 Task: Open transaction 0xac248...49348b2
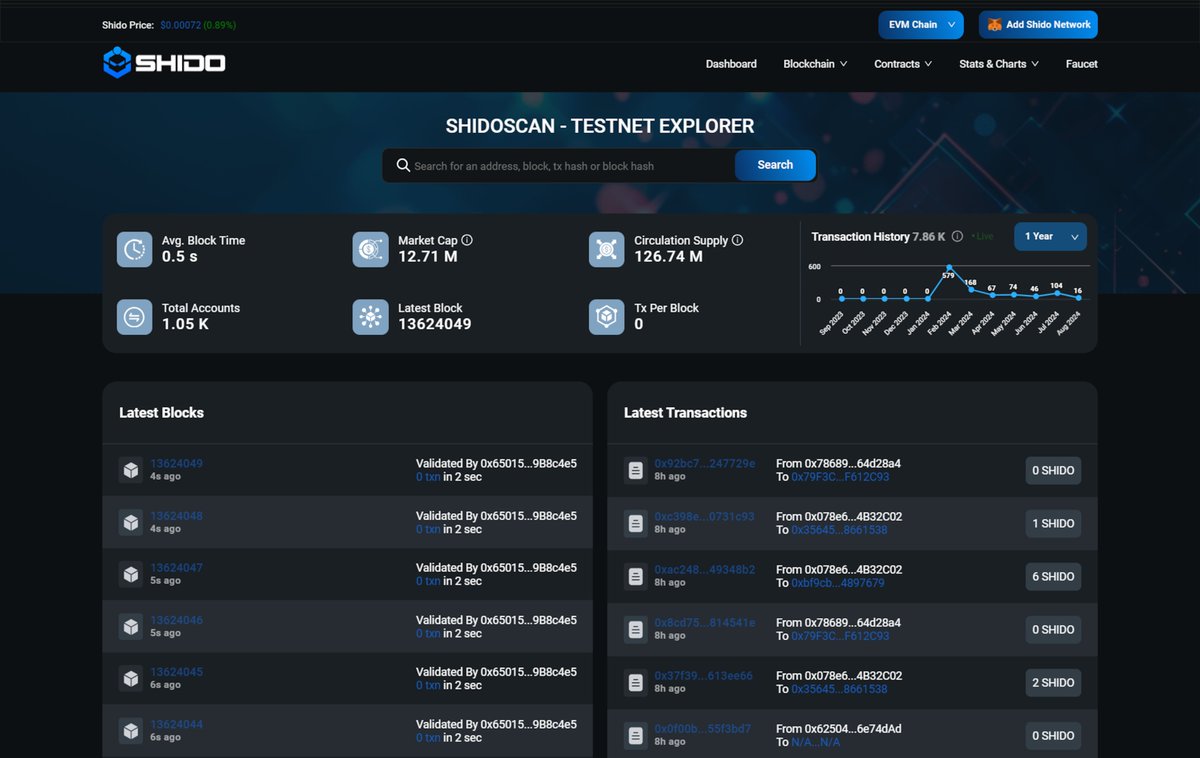point(705,570)
